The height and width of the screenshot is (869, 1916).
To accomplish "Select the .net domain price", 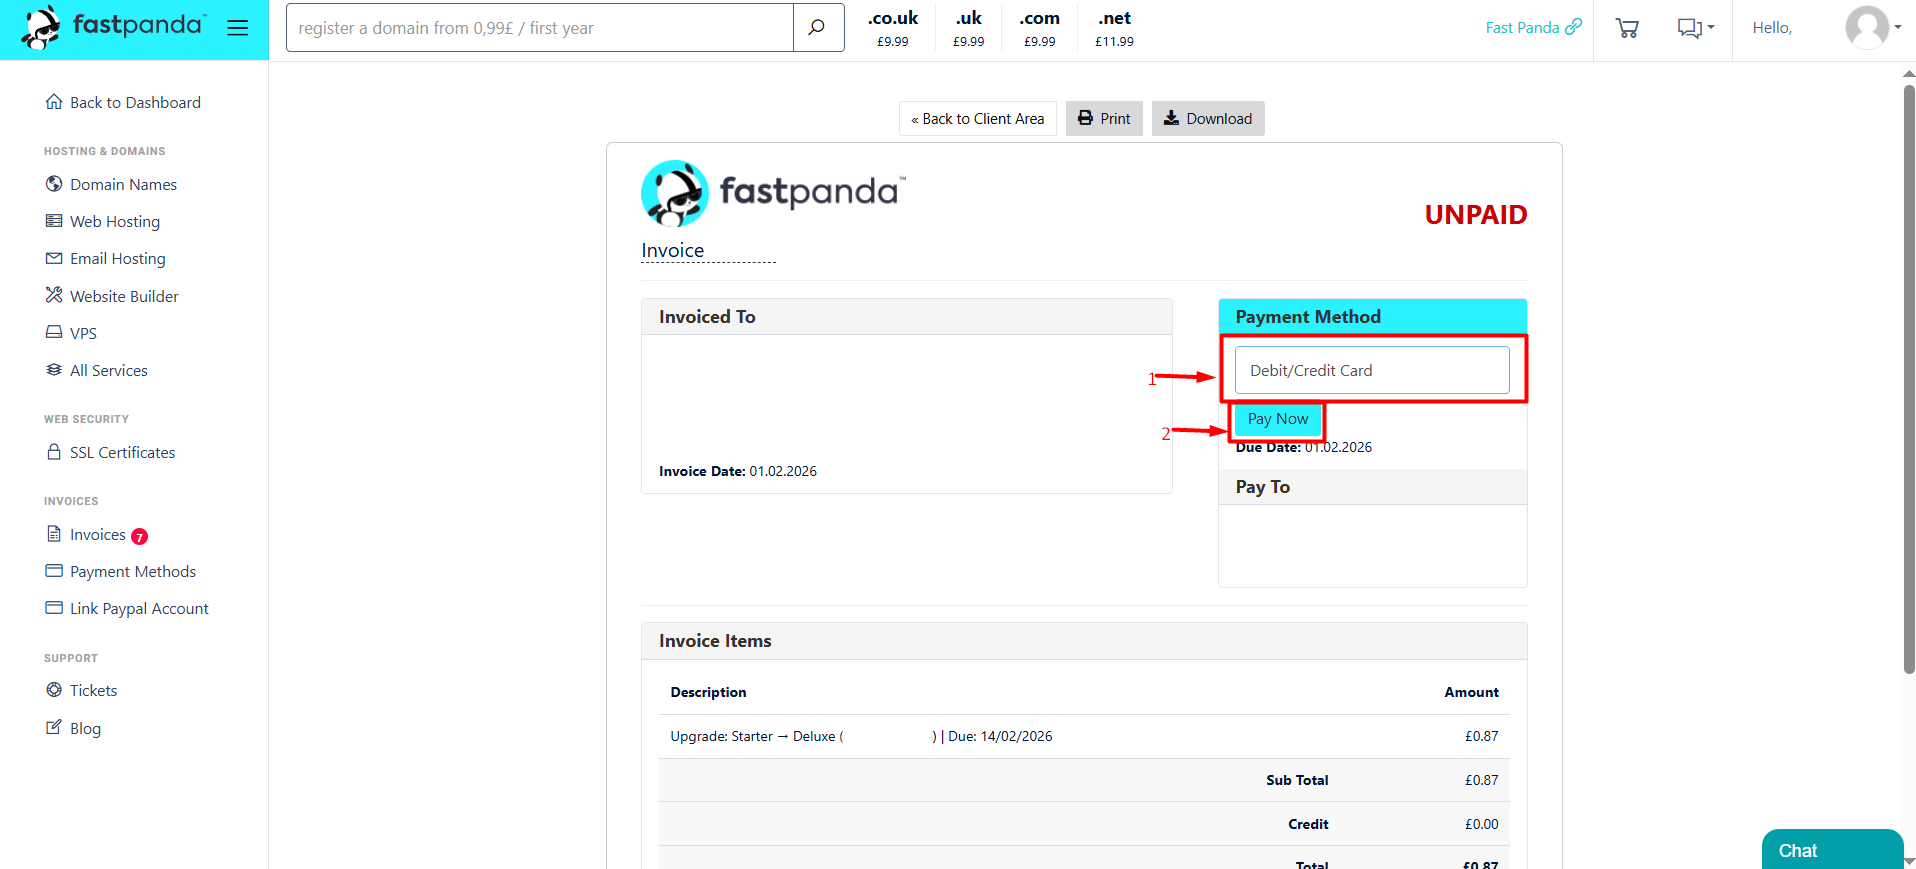I will 1114,28.
